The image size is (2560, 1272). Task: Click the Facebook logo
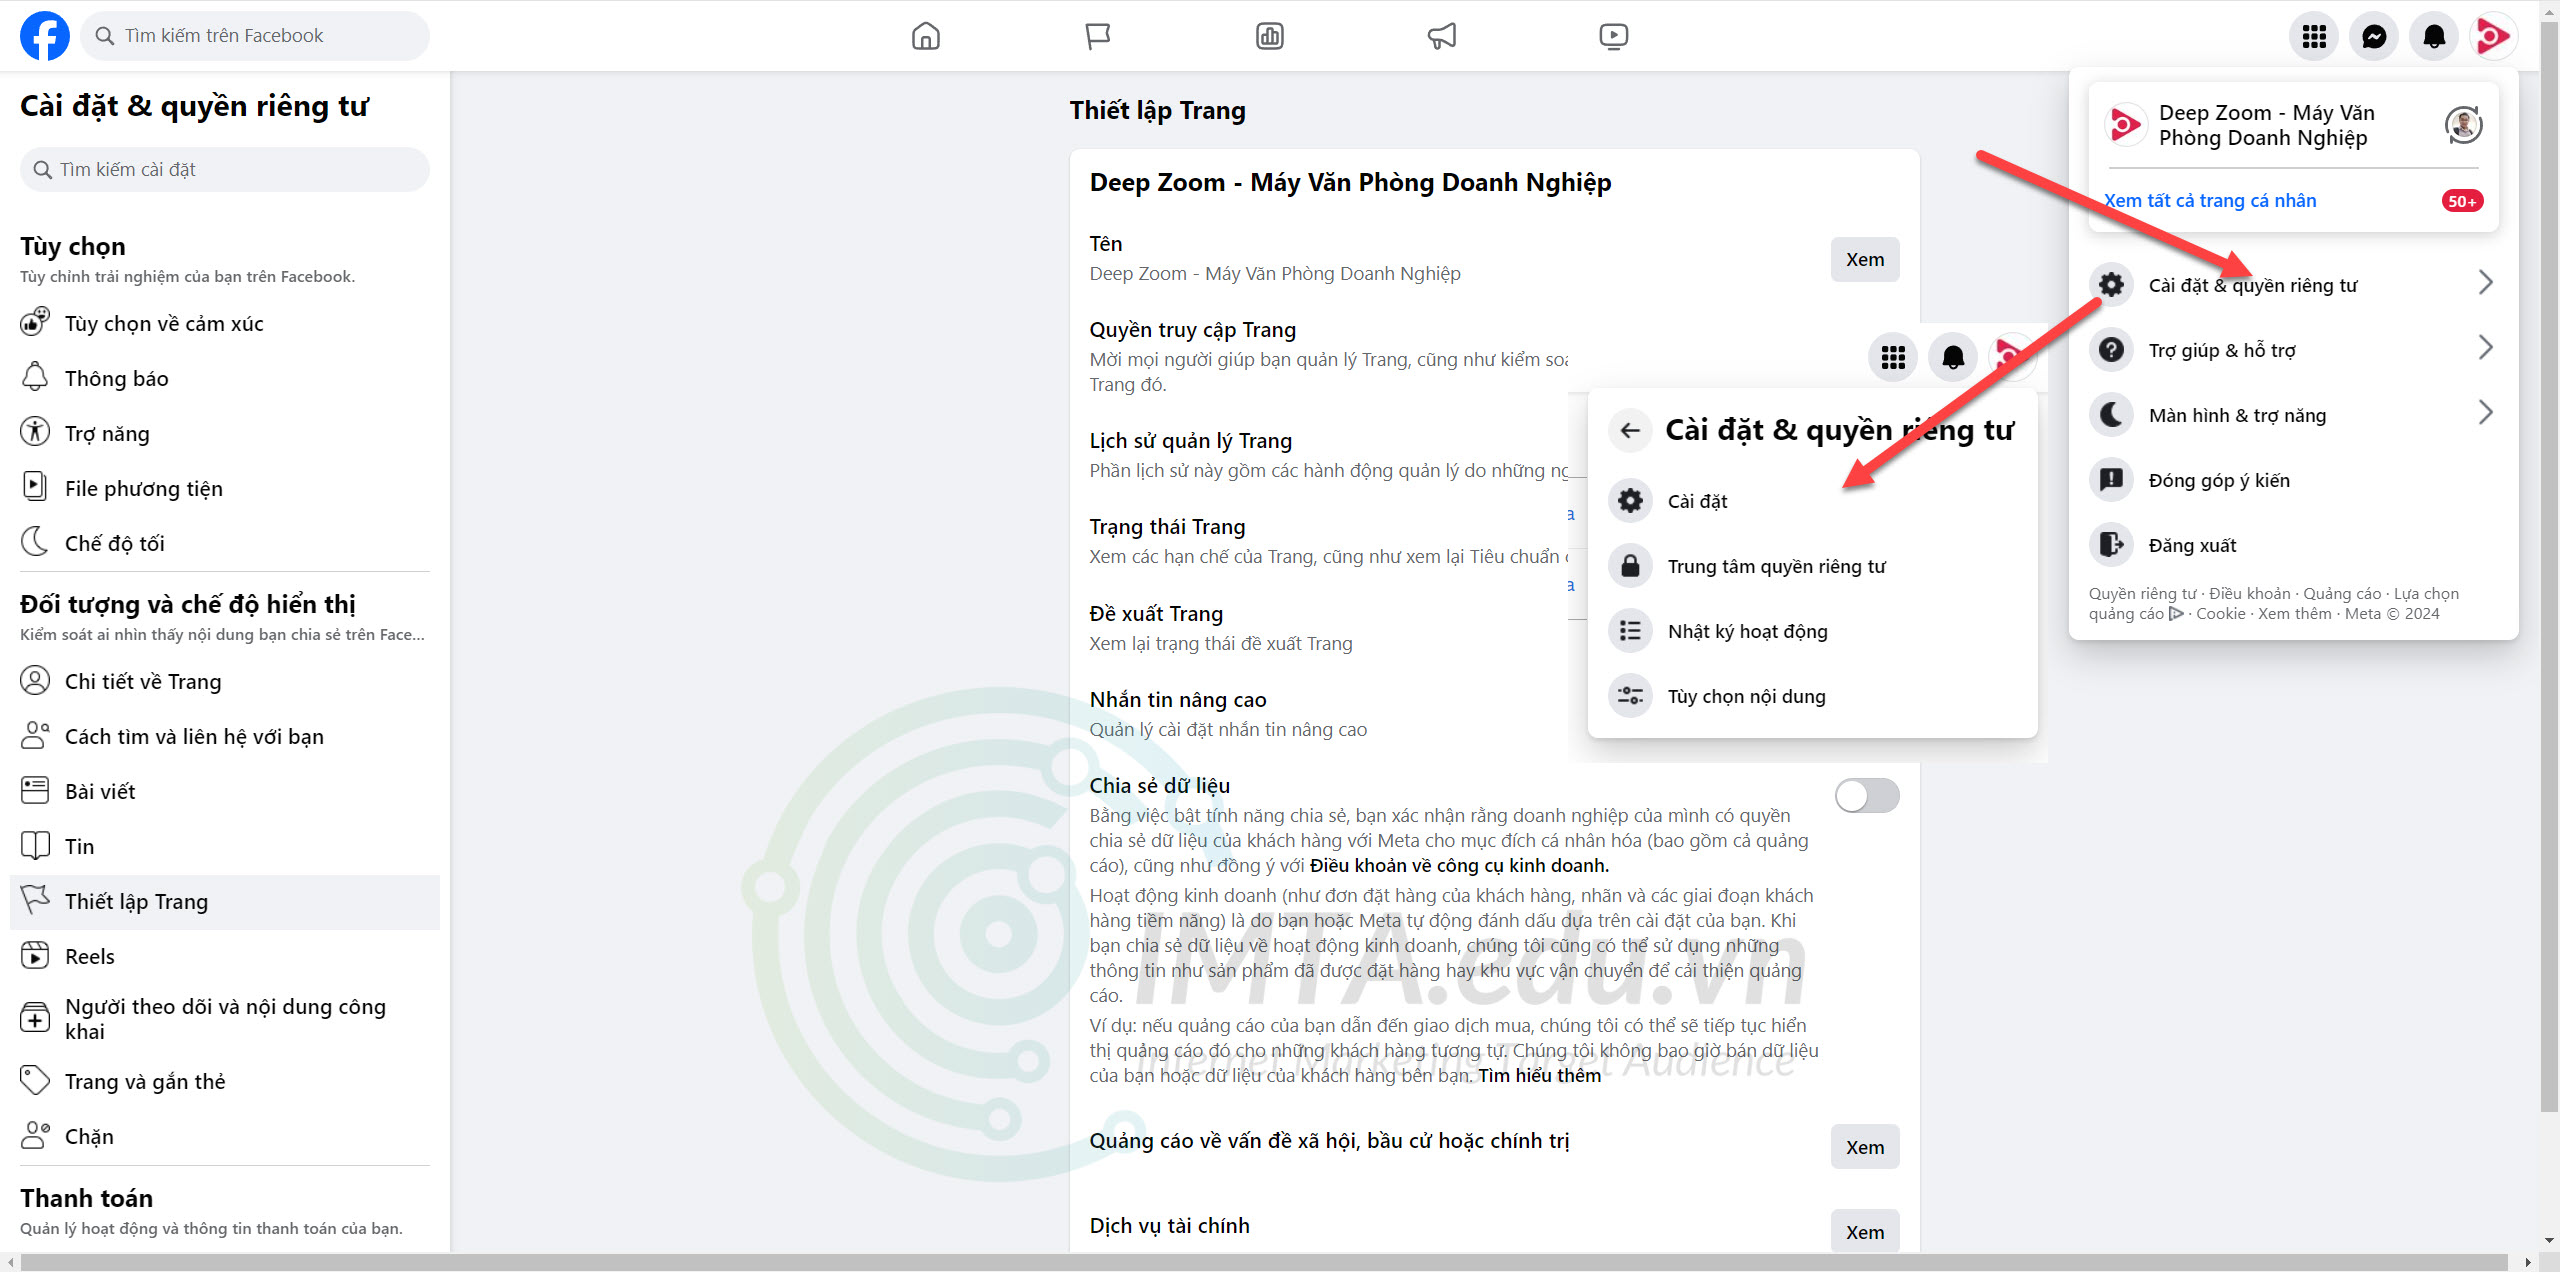click(45, 36)
